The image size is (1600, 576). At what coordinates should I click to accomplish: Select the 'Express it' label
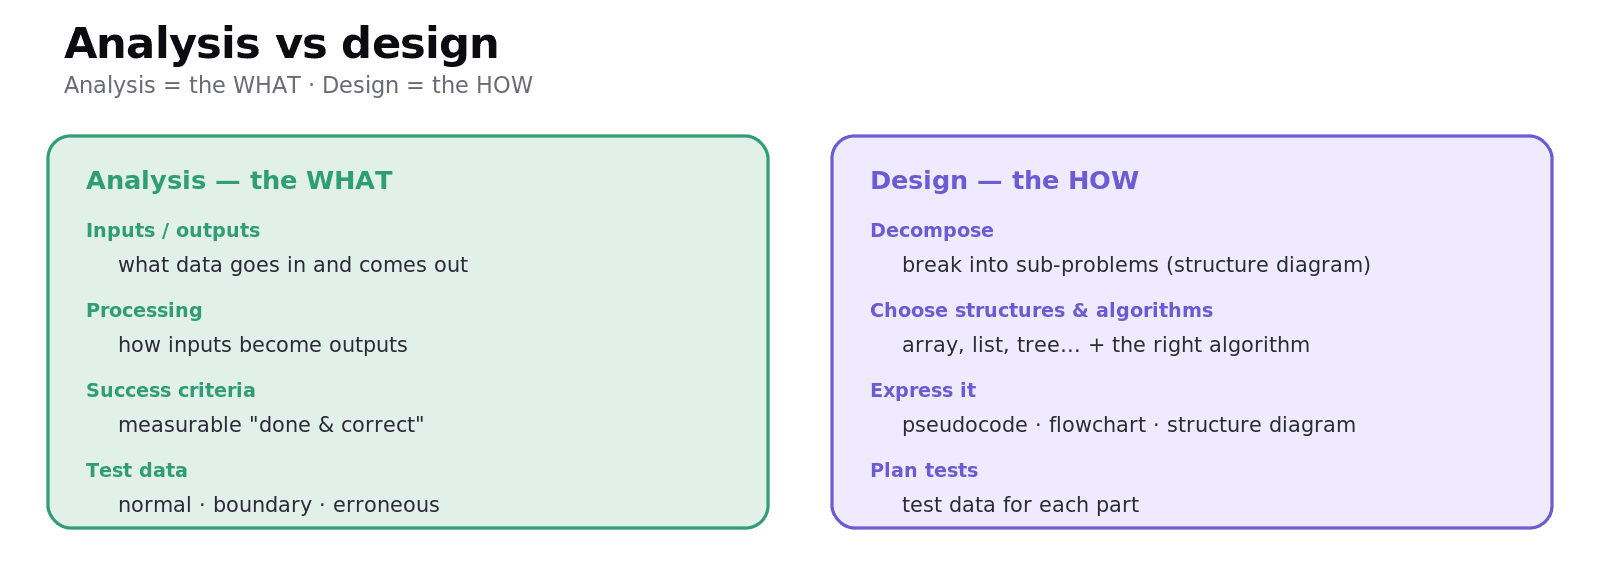pyautogui.click(x=923, y=391)
